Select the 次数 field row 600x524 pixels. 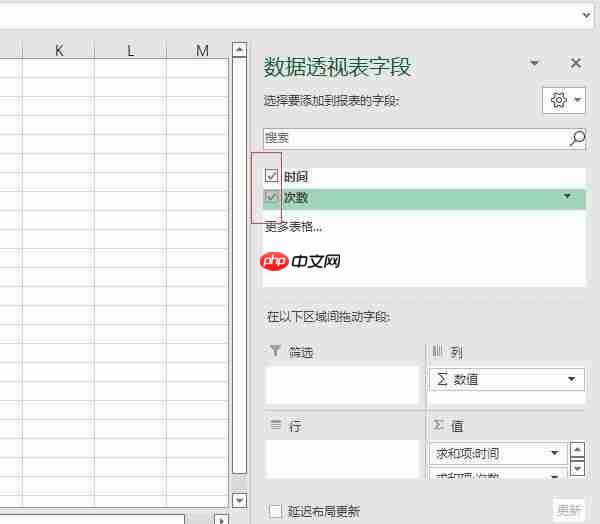coord(424,199)
